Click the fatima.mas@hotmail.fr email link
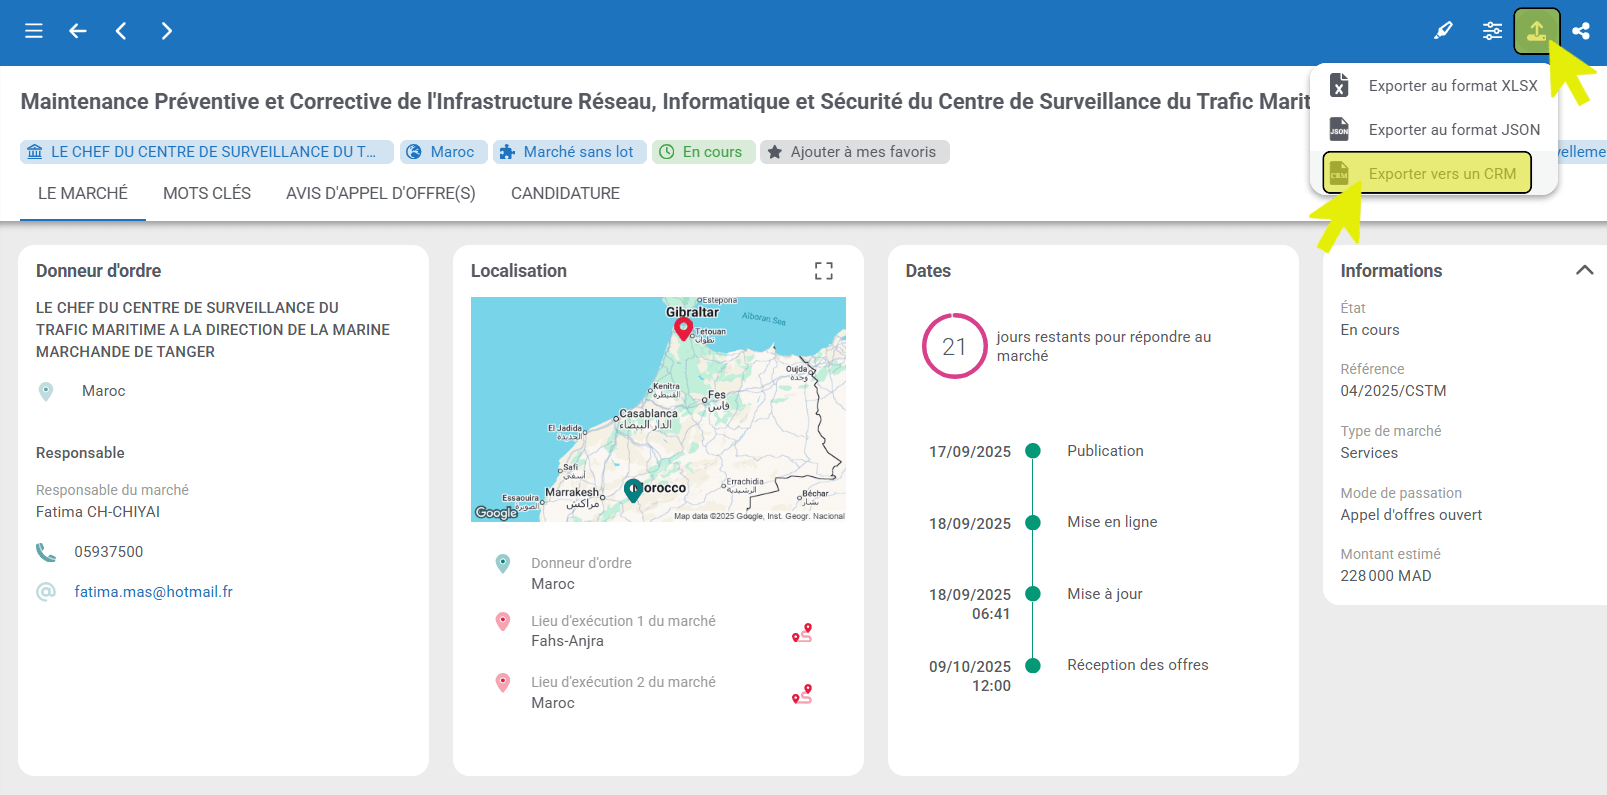Viewport: 1607px width, 795px height. pyautogui.click(x=153, y=592)
